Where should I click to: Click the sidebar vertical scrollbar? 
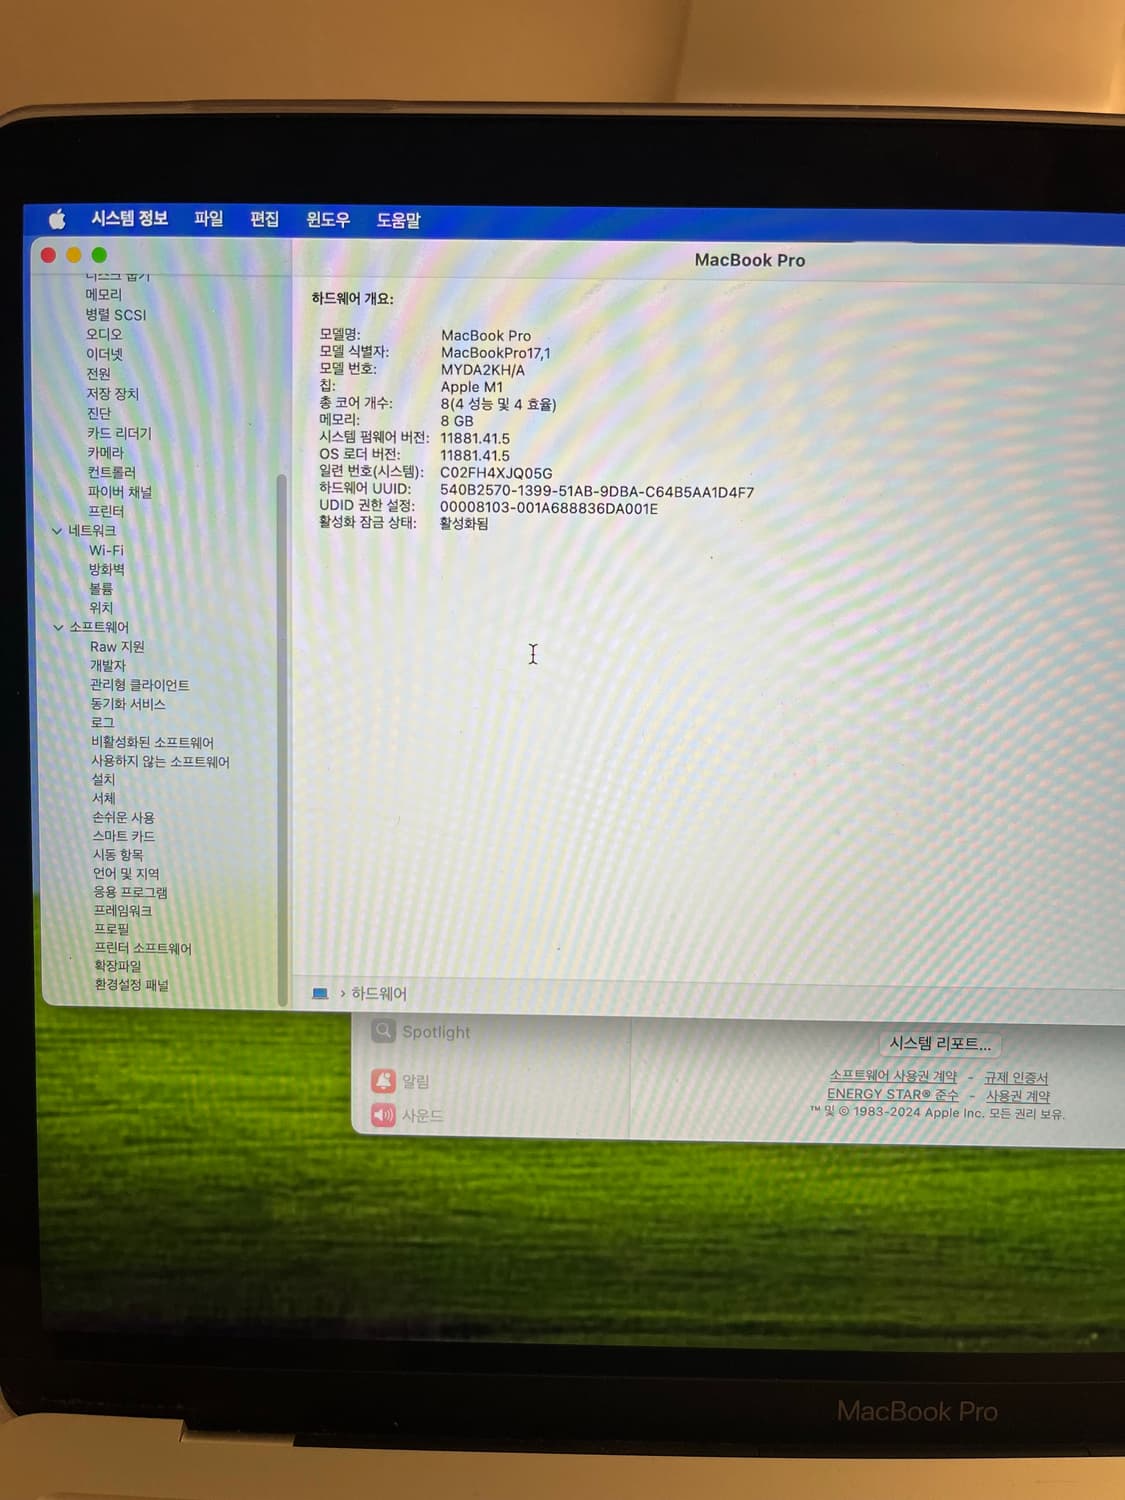click(x=282, y=738)
